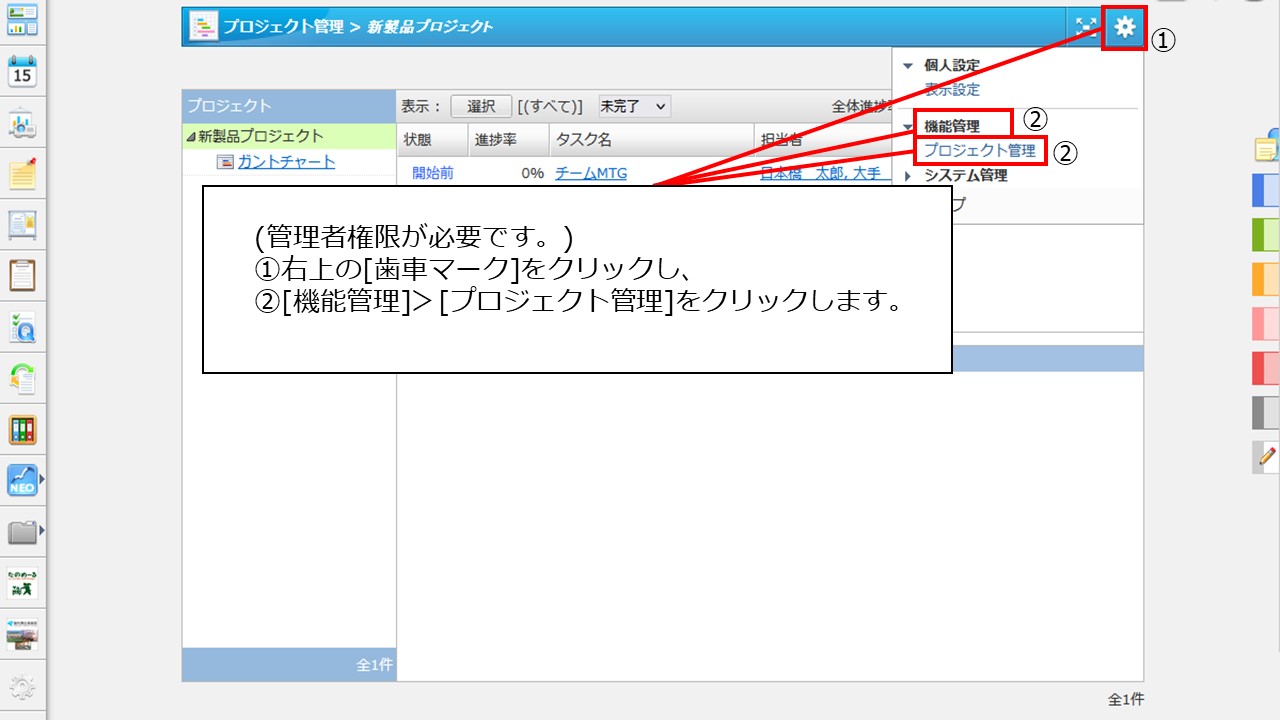
Task: Click the gear settings icon in blue header
Action: click(1125, 27)
